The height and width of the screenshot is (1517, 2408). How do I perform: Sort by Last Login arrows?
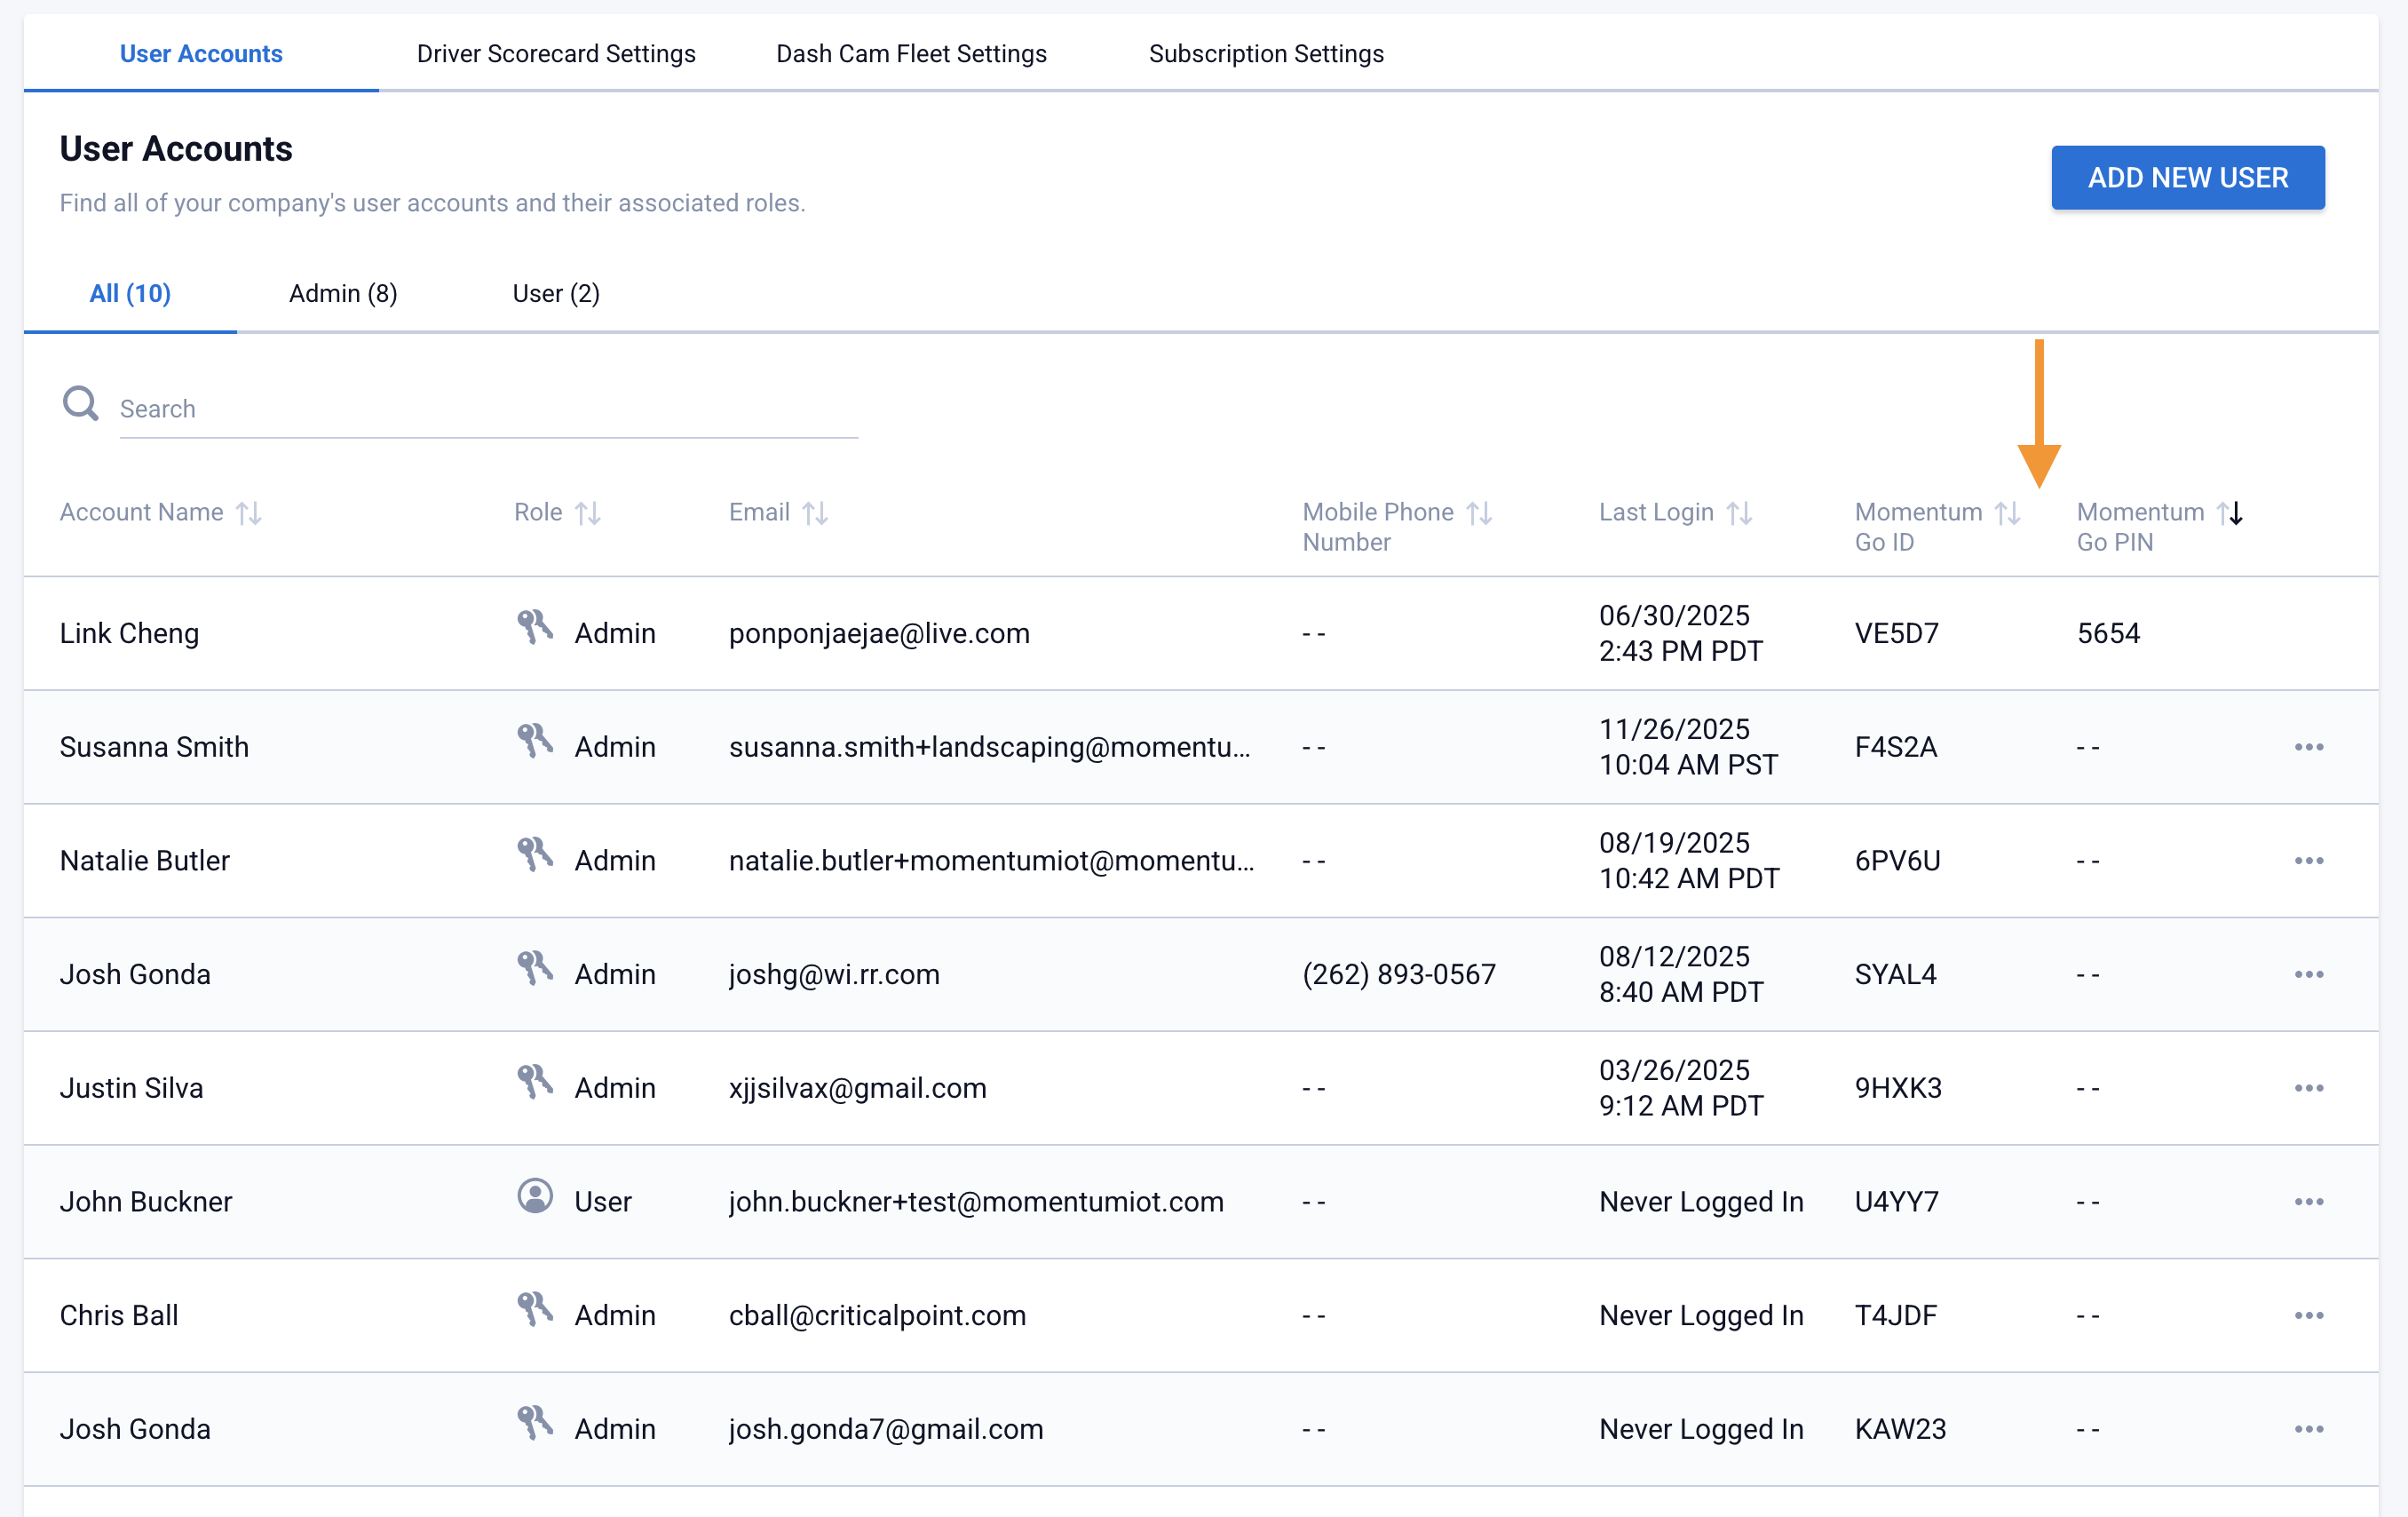[x=1739, y=513]
